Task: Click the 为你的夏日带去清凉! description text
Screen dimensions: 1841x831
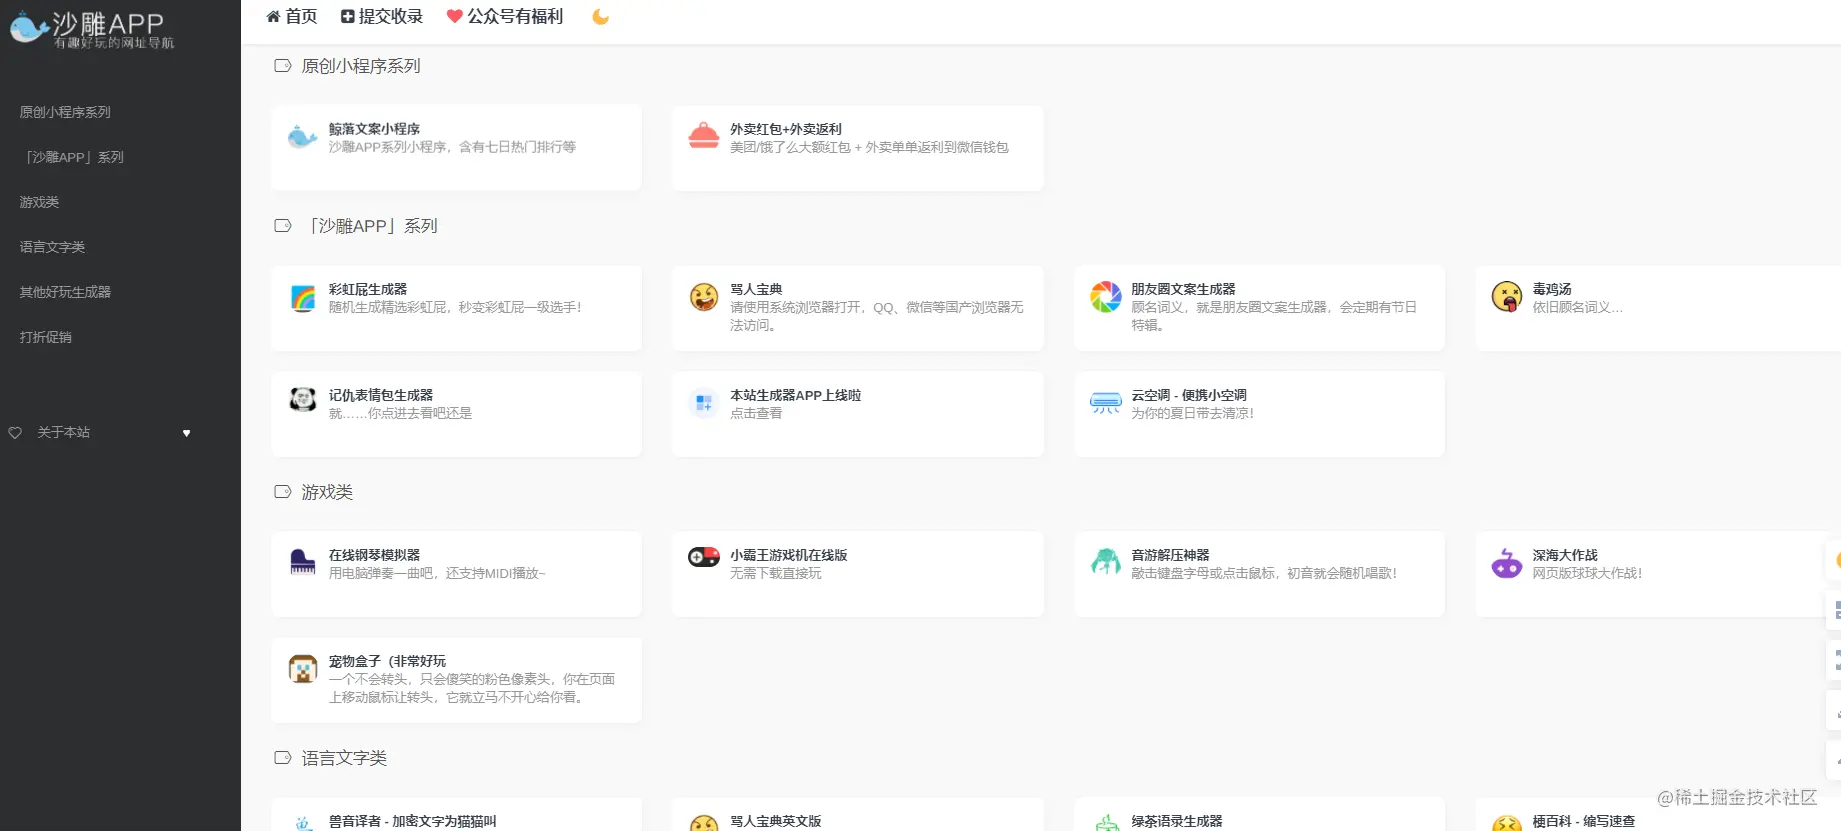Action: click(1192, 413)
